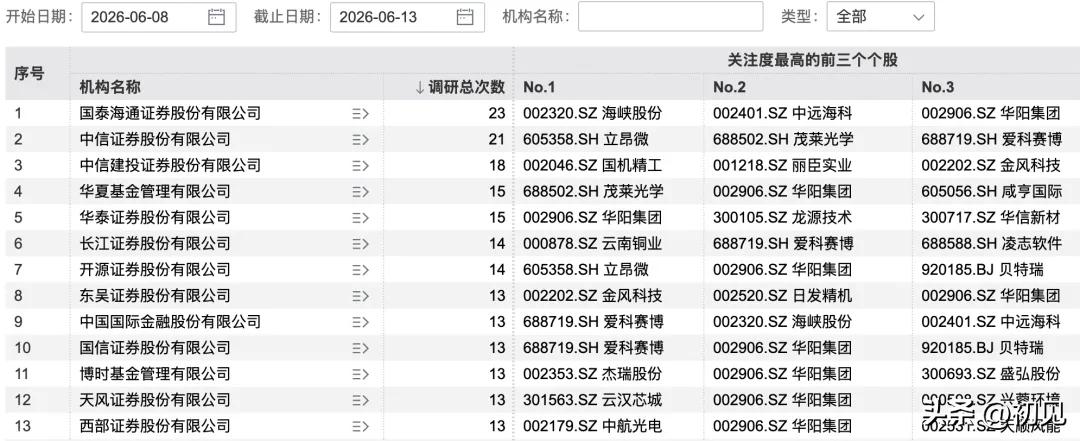The height and width of the screenshot is (441, 1080).
Task: Click stock 688588.SH 凌志软件
Action: pos(991,243)
